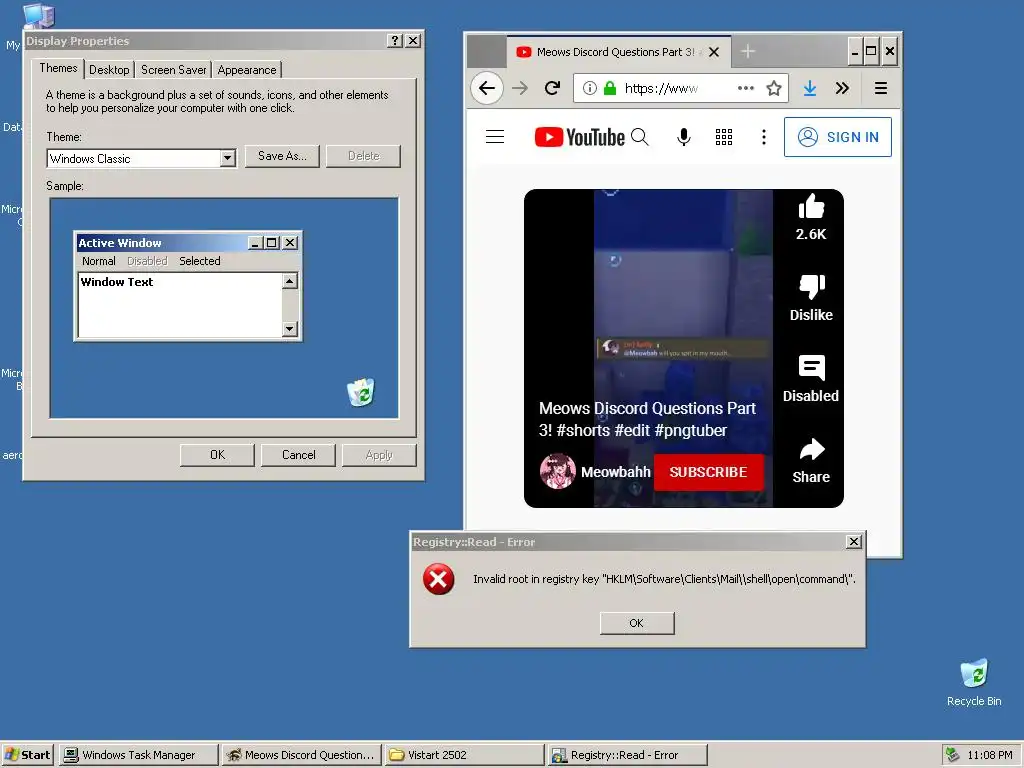Open the browser hamburger menu
Image resolution: width=1024 pixels, height=768 pixels.
[x=880, y=88]
